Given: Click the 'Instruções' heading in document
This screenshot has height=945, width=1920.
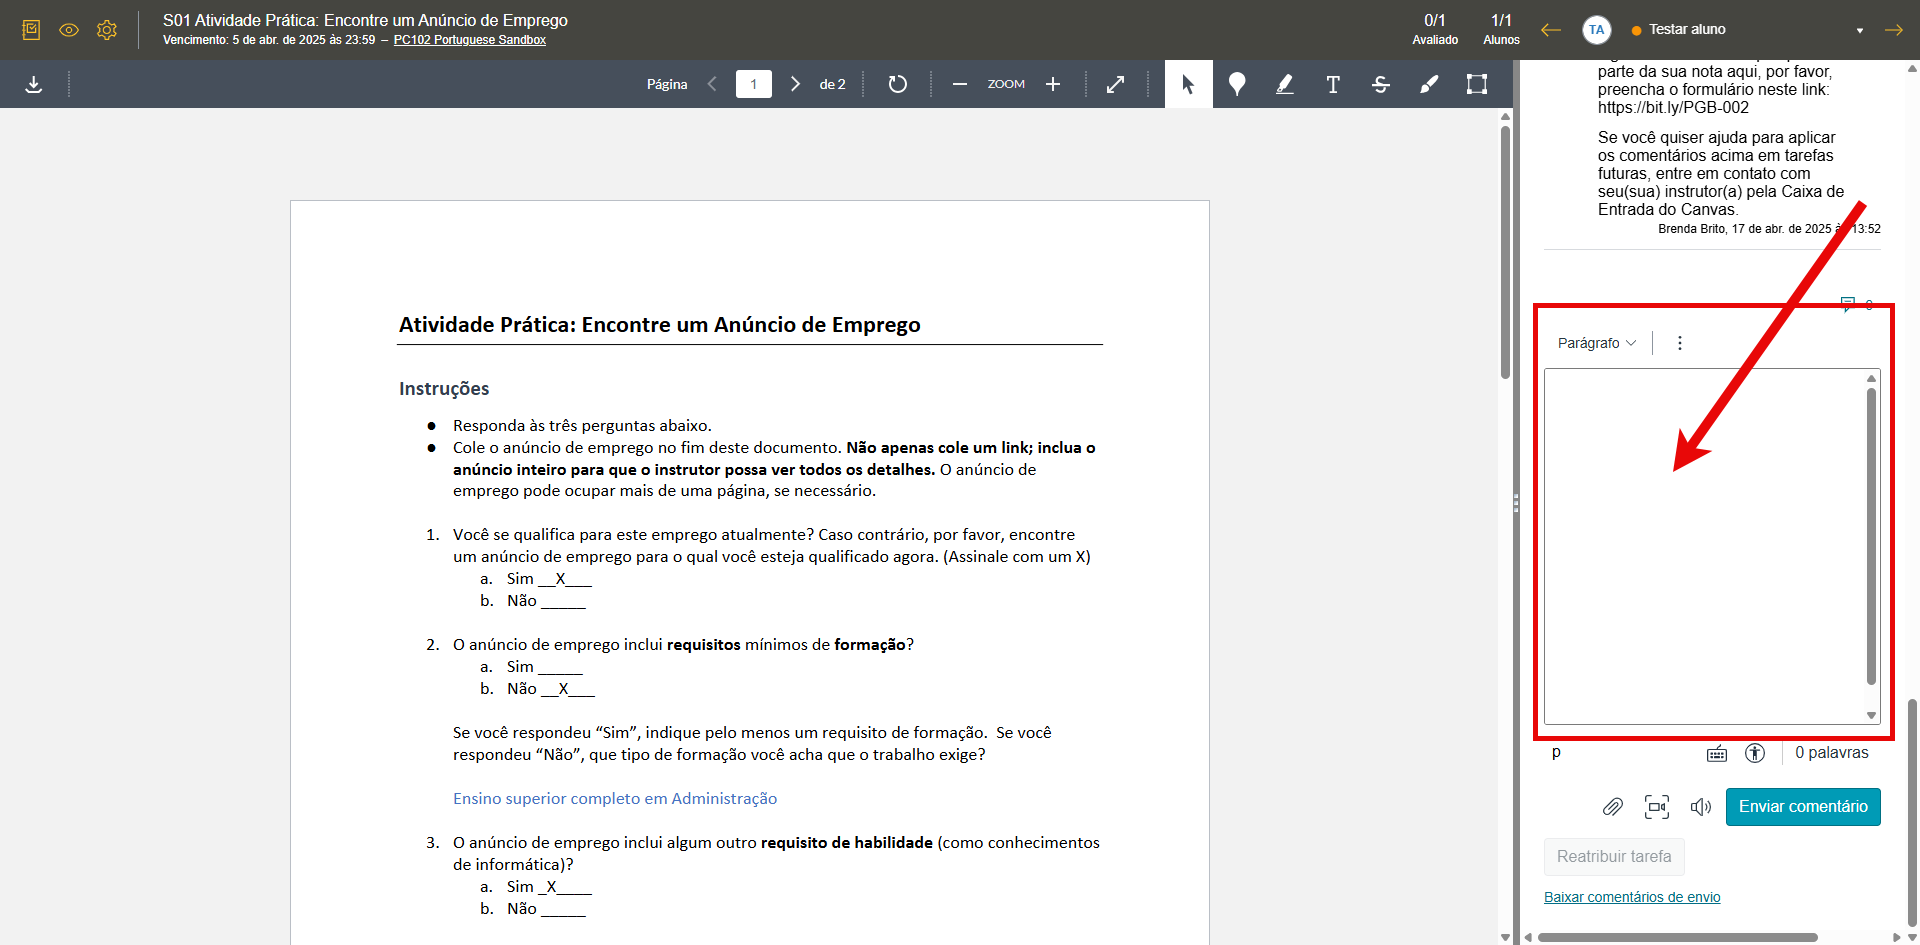Looking at the screenshot, I should (x=444, y=388).
